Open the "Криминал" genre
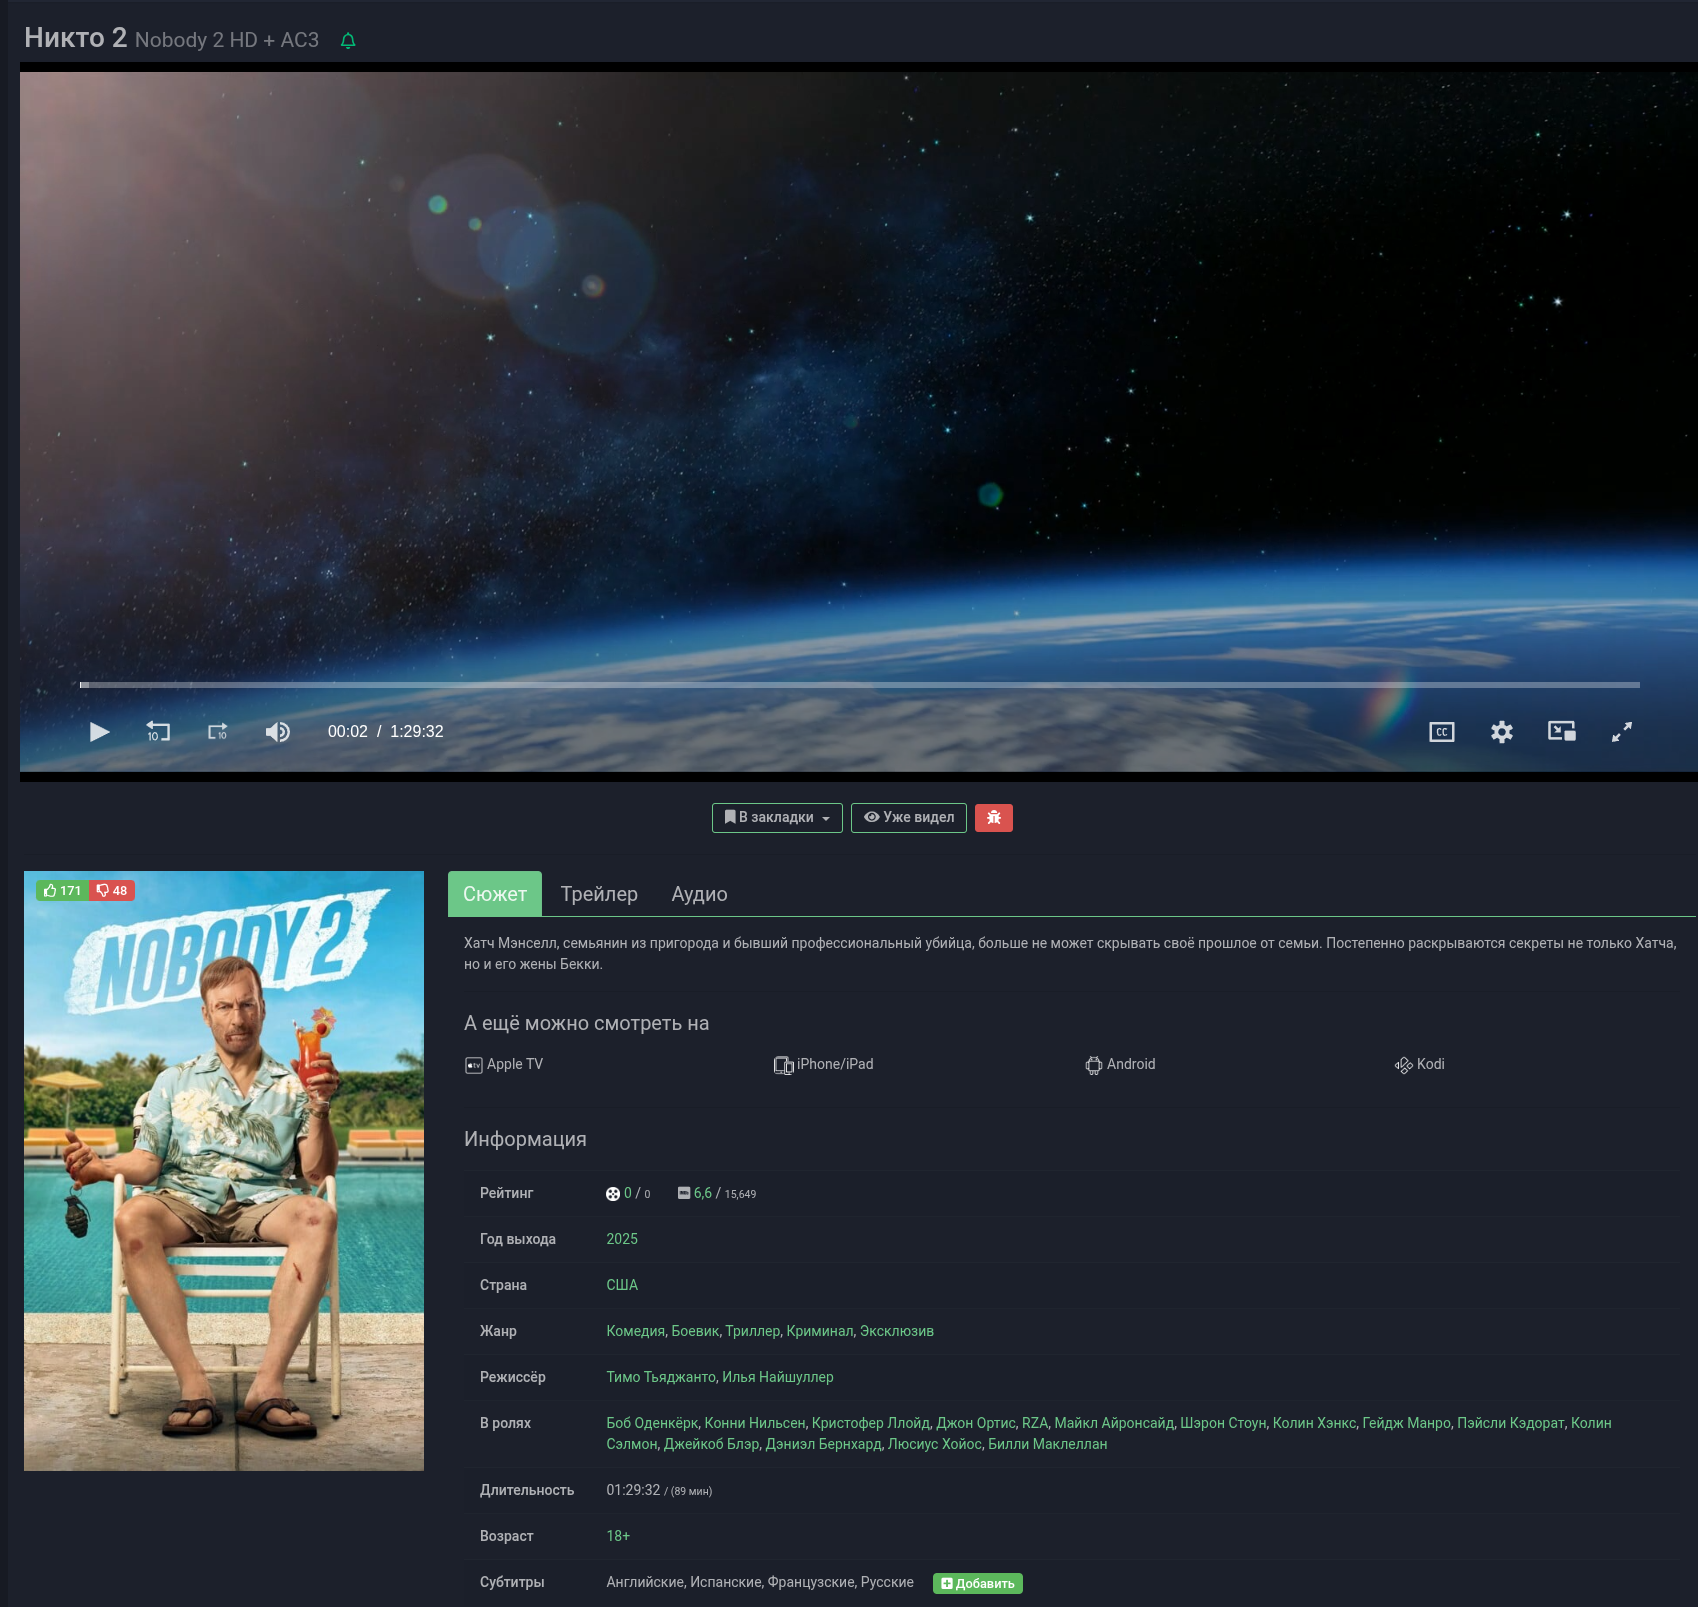 point(820,1331)
